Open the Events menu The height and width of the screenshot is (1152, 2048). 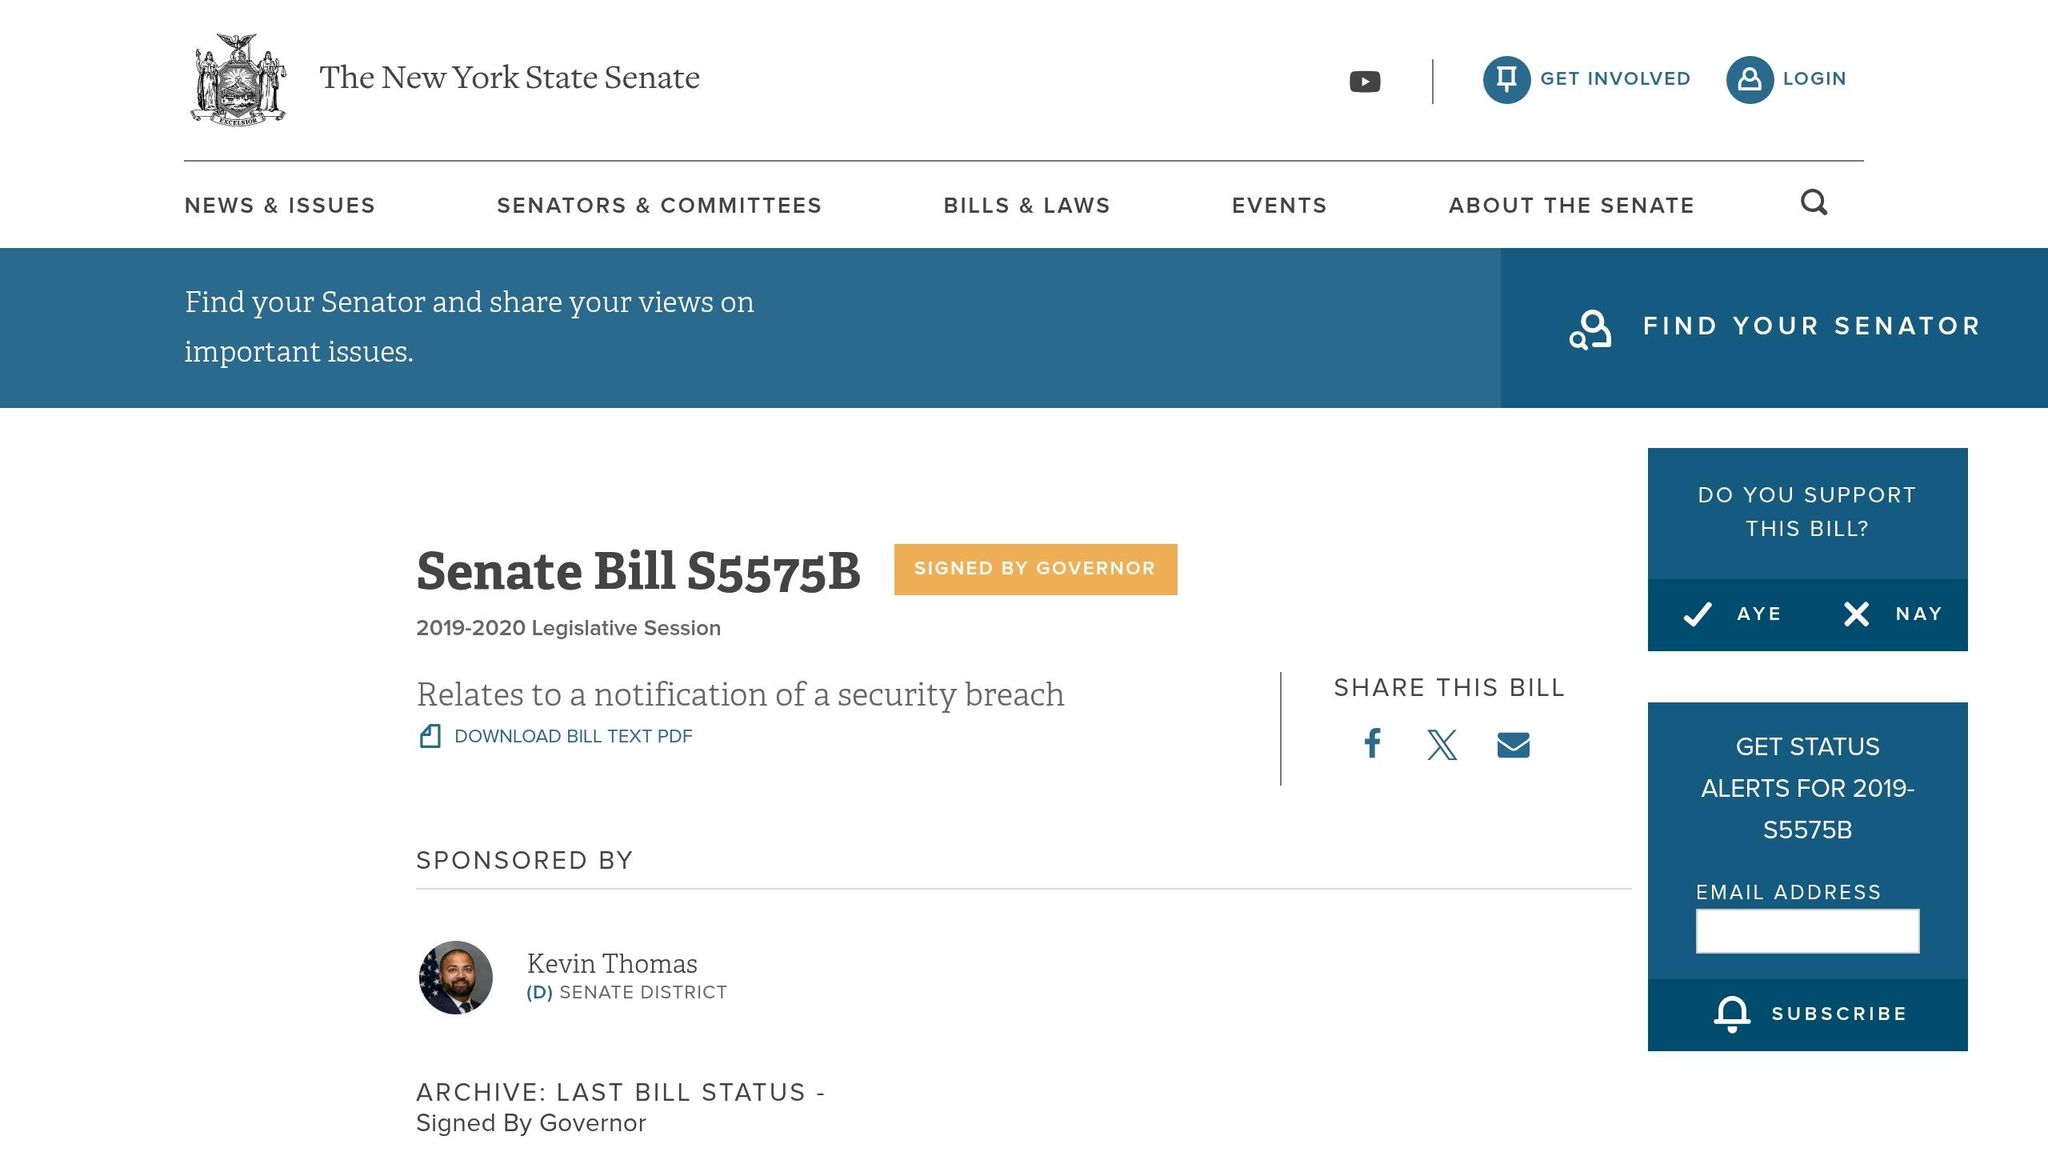(x=1279, y=205)
